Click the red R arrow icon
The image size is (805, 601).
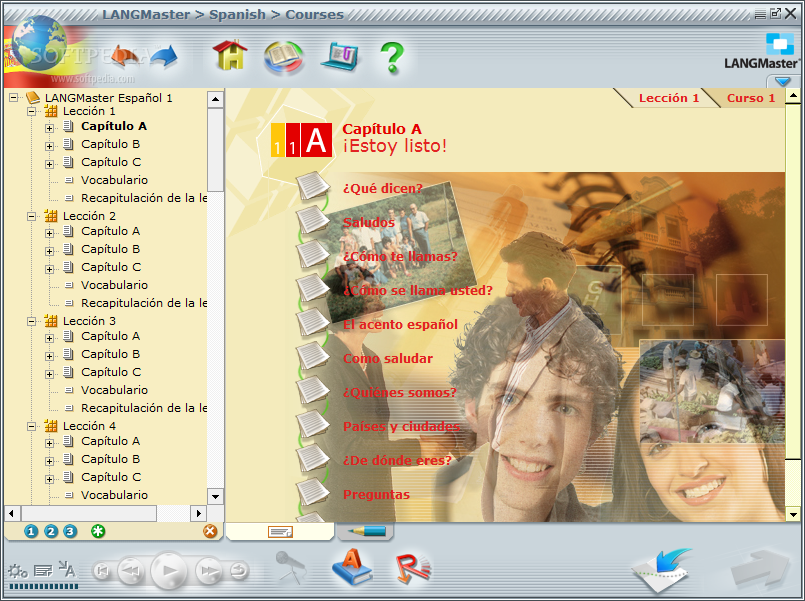(414, 568)
